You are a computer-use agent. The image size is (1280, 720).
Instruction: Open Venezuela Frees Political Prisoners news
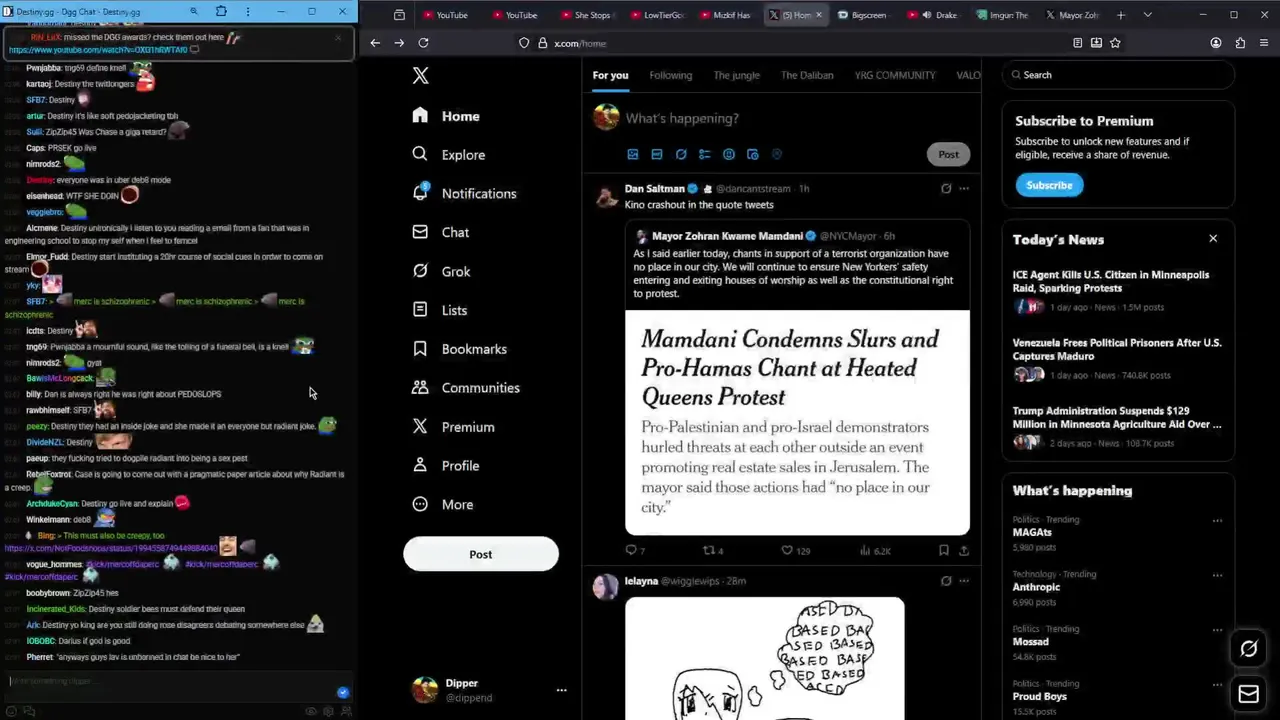pos(1118,359)
